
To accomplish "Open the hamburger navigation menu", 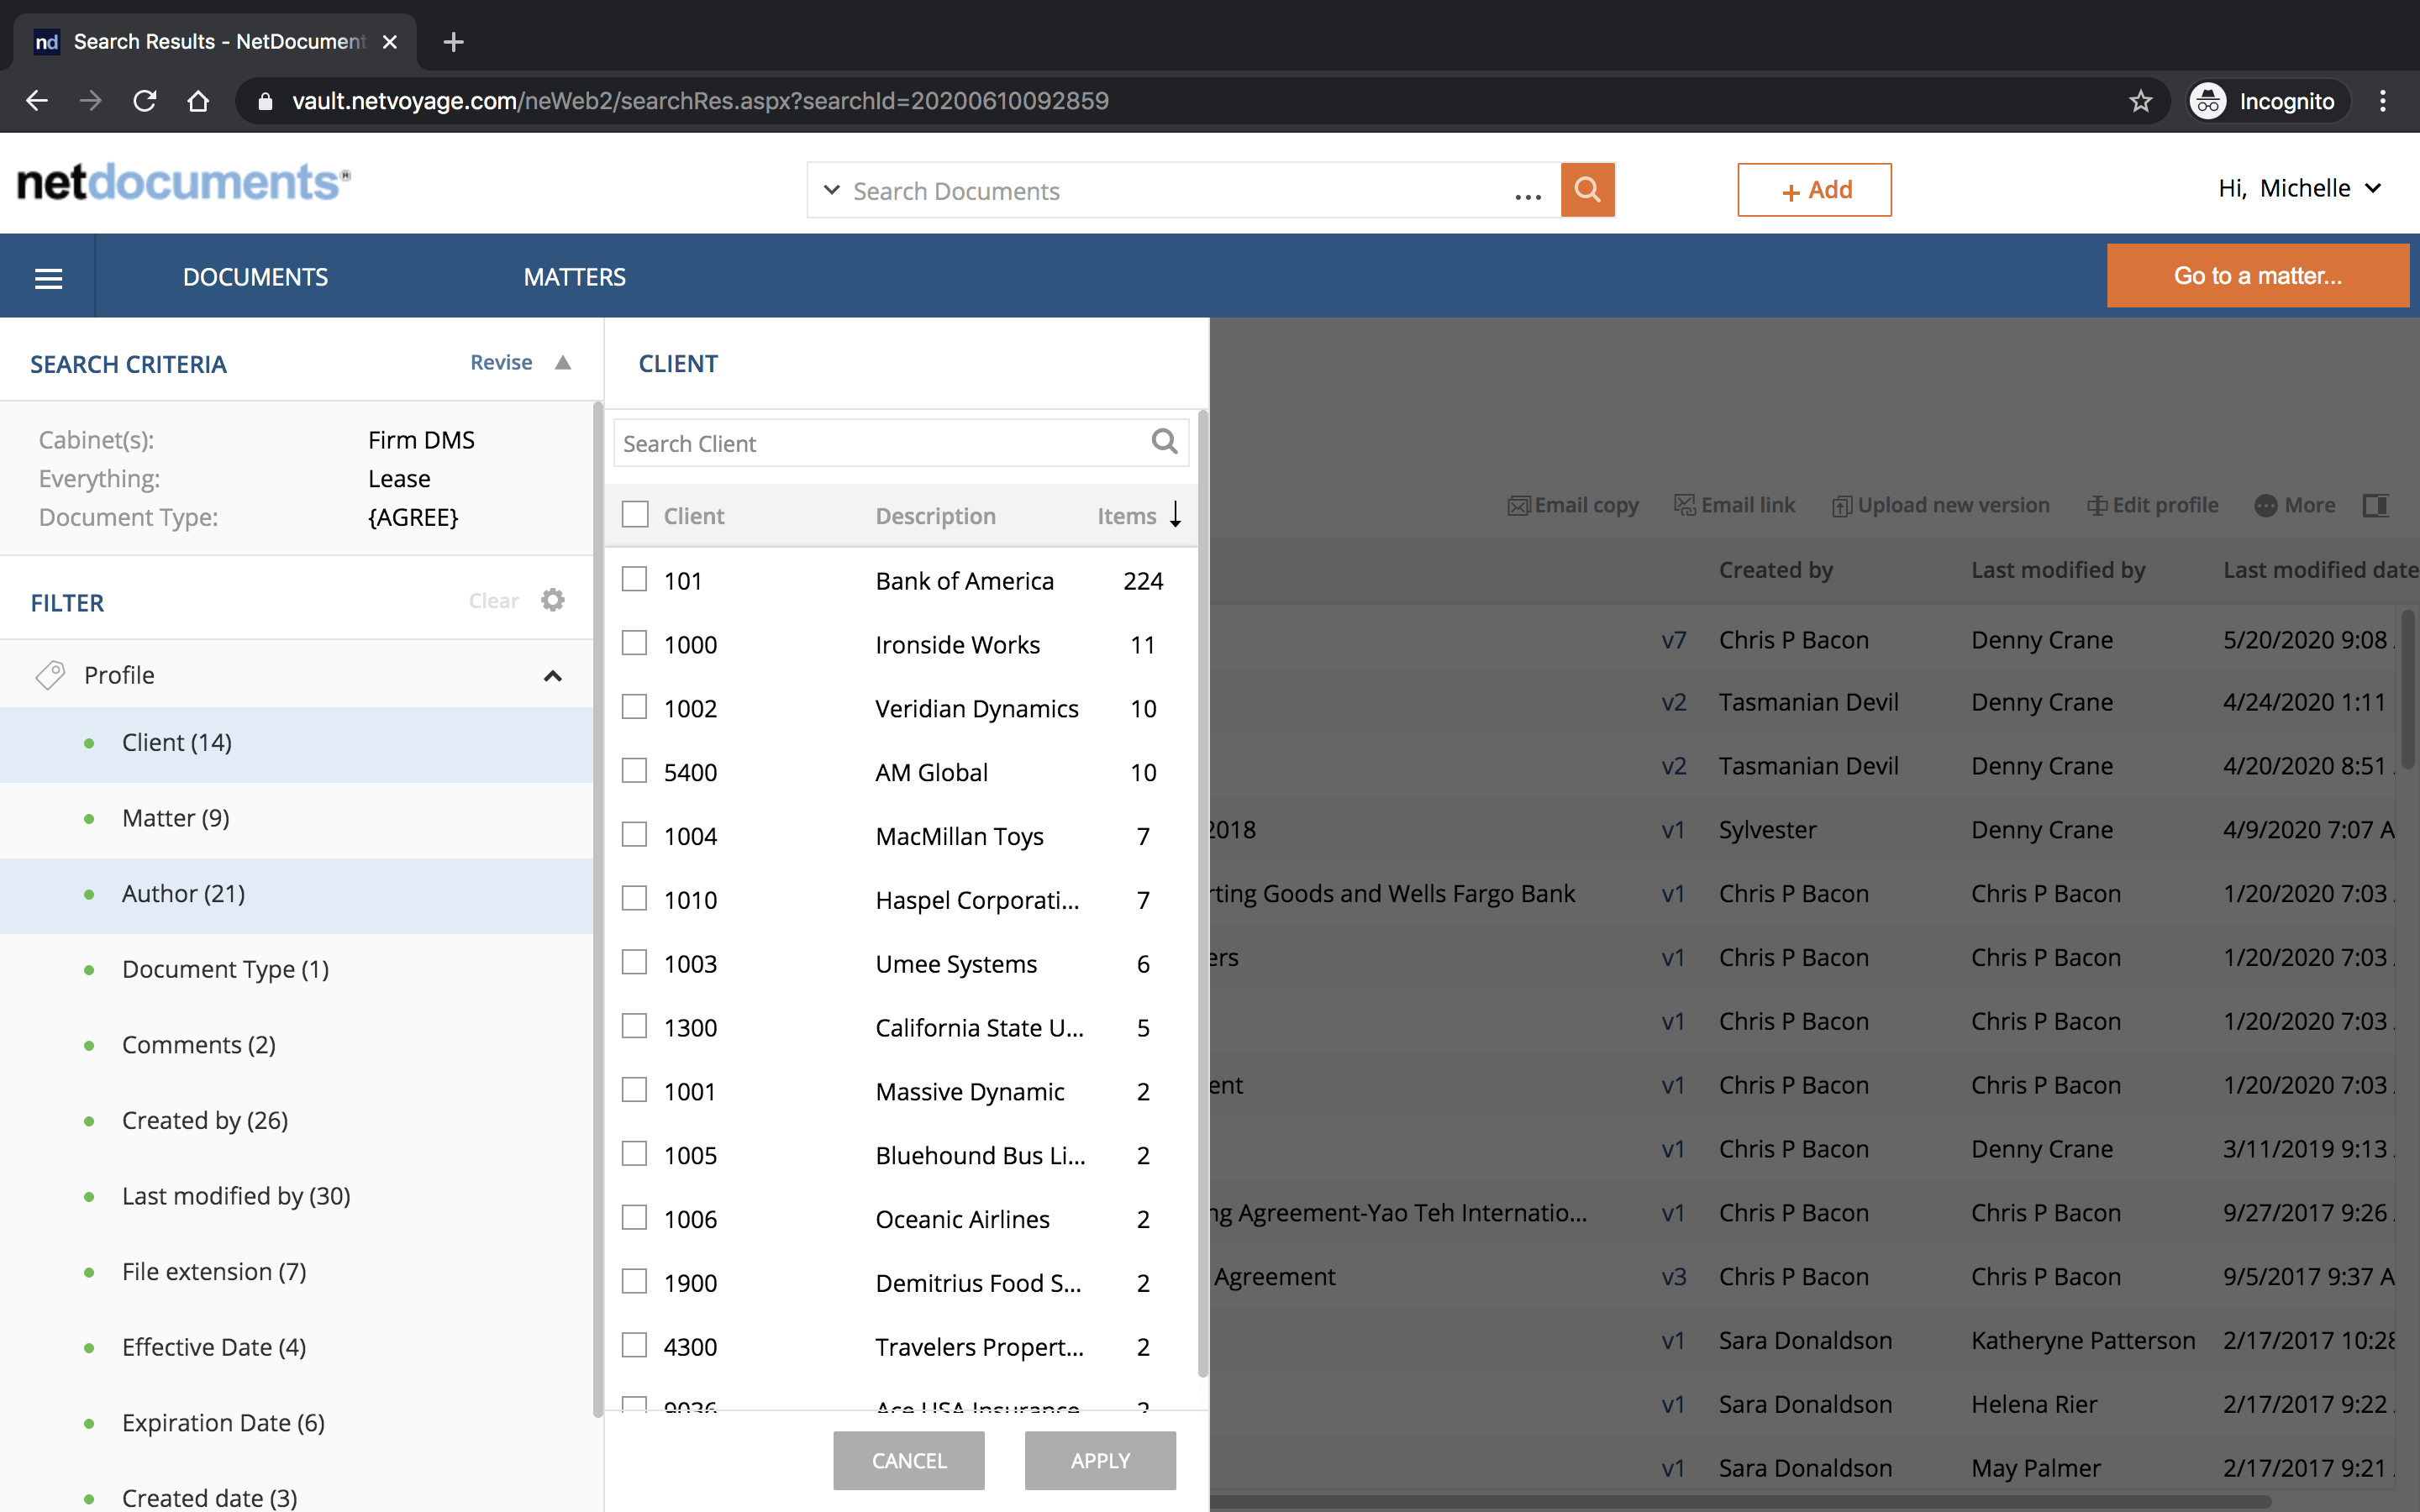I will [48, 277].
